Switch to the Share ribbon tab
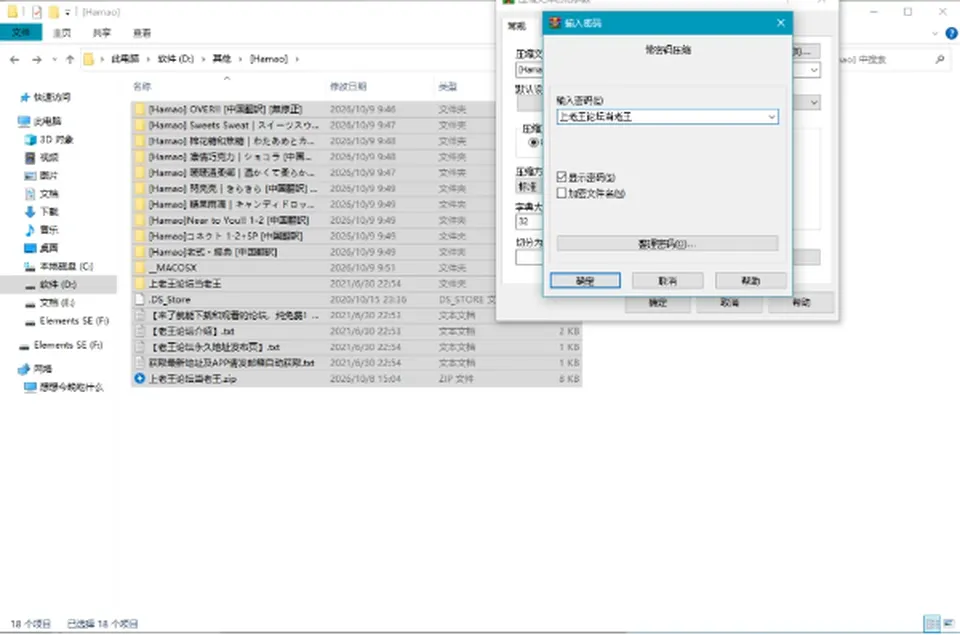This screenshot has height=635, width=960. pyautogui.click(x=102, y=33)
